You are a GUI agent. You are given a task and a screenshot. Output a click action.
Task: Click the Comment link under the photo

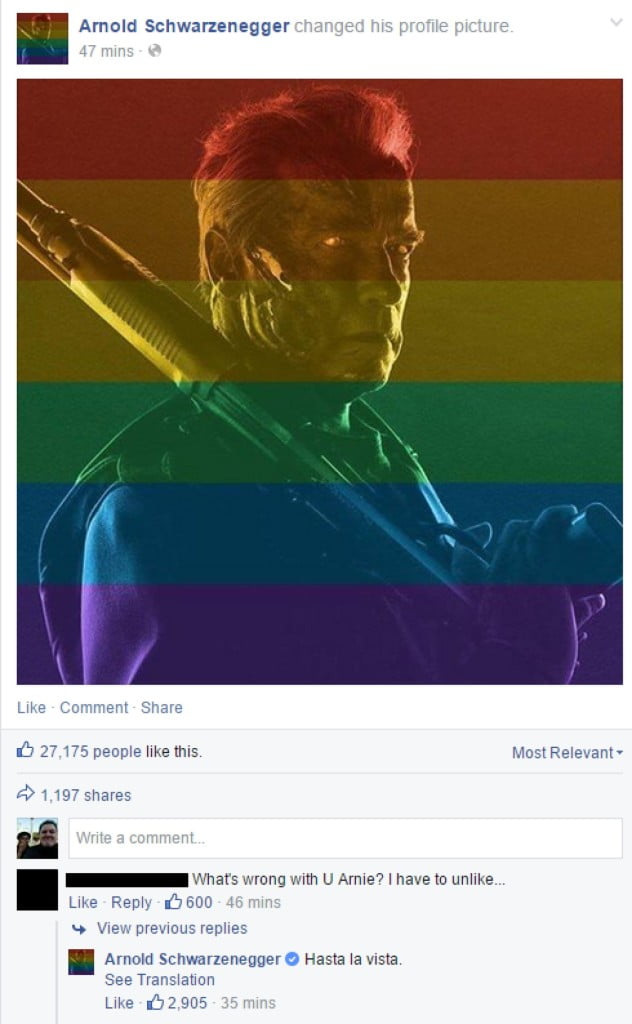pyautogui.click(x=94, y=707)
